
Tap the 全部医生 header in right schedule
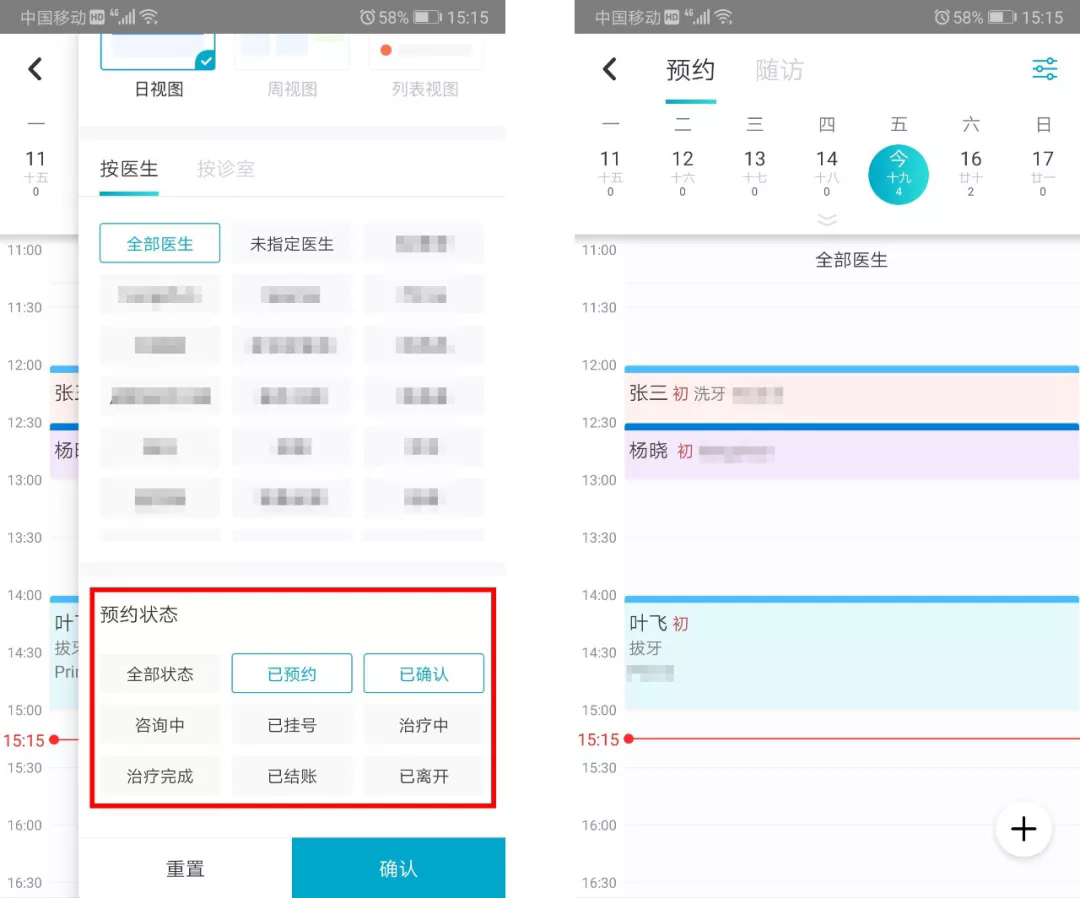851,260
